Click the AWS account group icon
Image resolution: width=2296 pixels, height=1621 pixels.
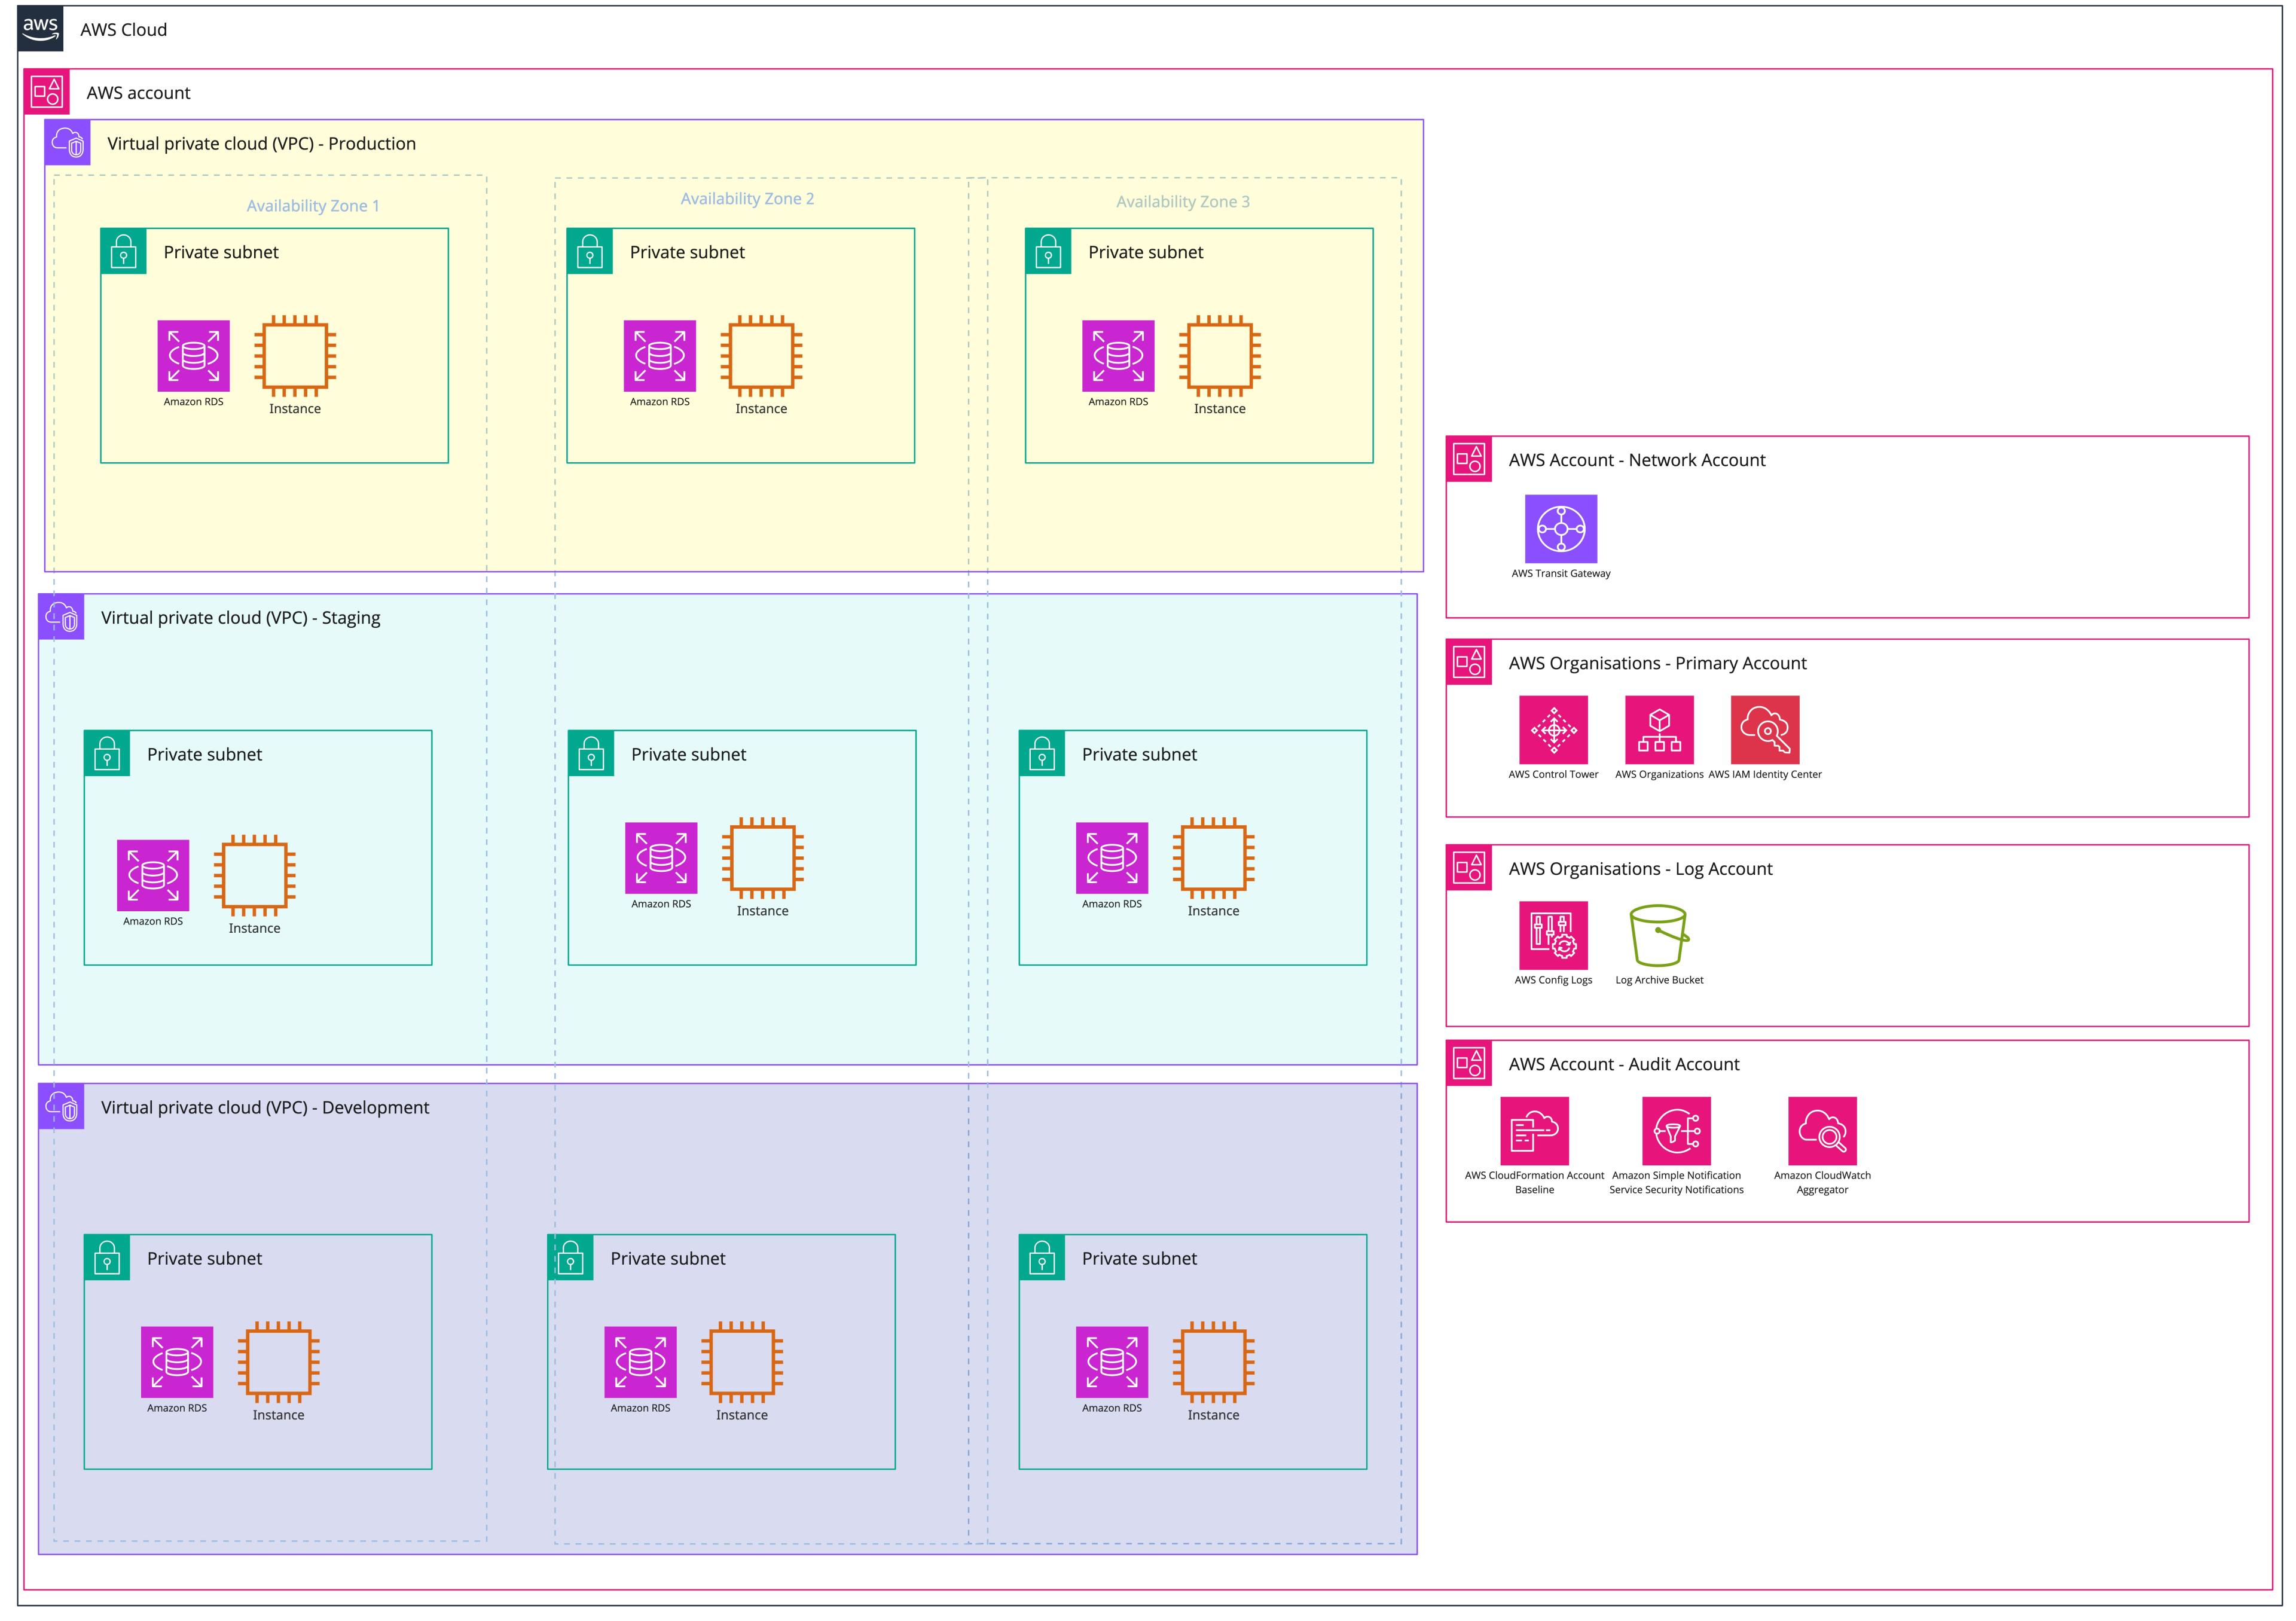pos(47,92)
